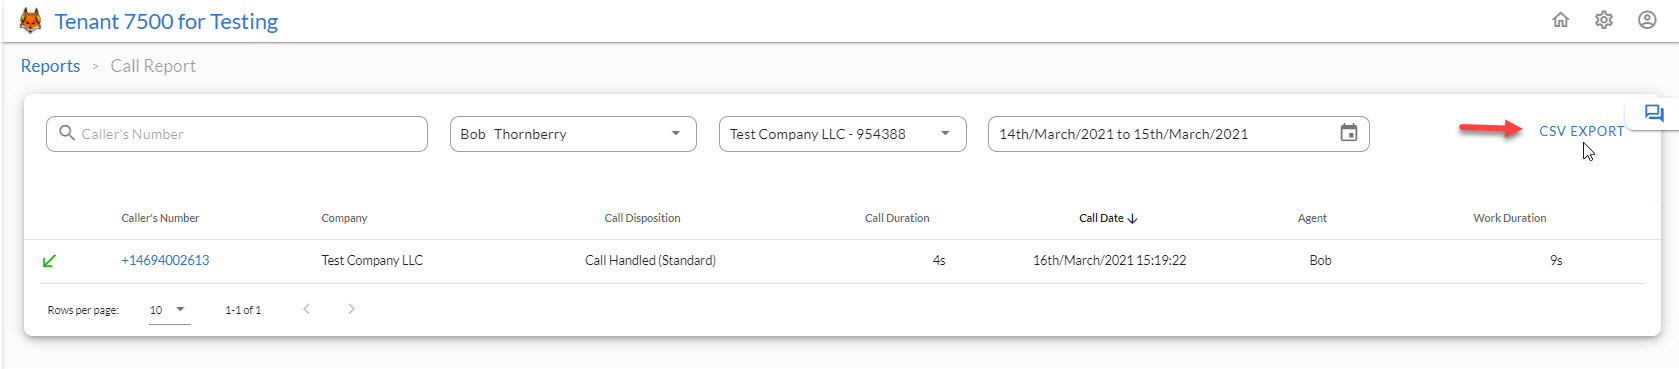Expand Test Company LLC - 954388 dropdown
The height and width of the screenshot is (369, 1679).
(x=843, y=134)
